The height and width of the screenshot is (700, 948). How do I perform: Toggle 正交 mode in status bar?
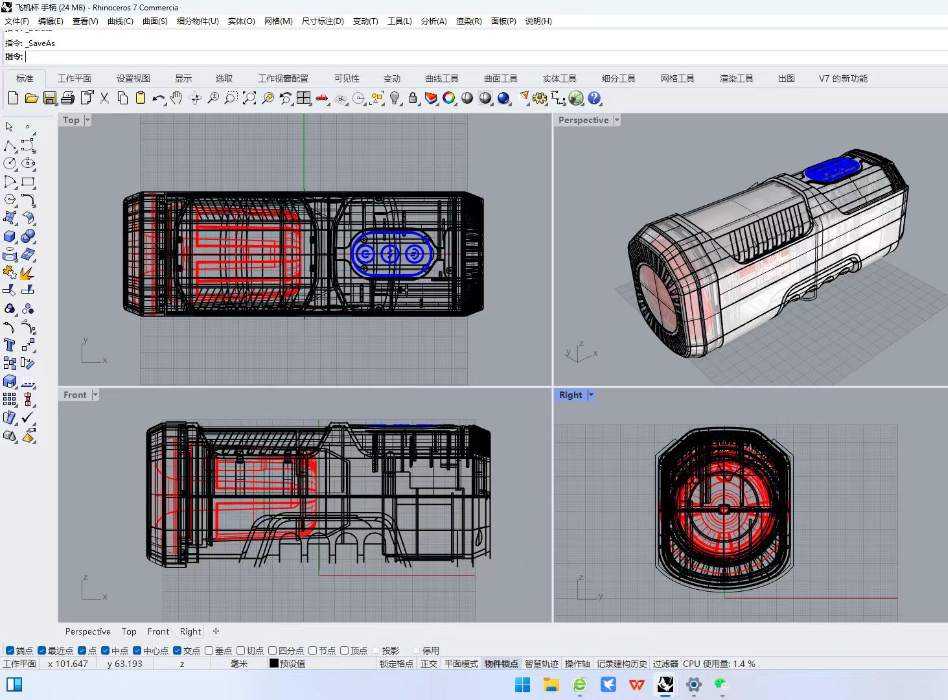click(428, 664)
